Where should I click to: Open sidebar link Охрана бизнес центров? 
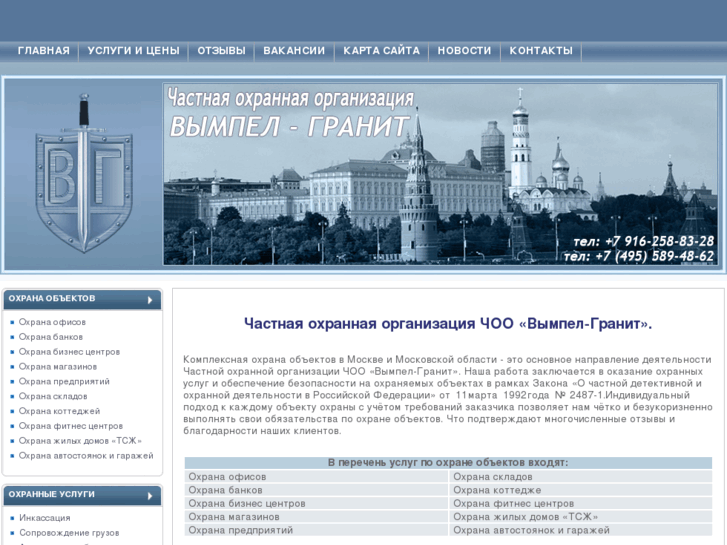click(x=69, y=352)
